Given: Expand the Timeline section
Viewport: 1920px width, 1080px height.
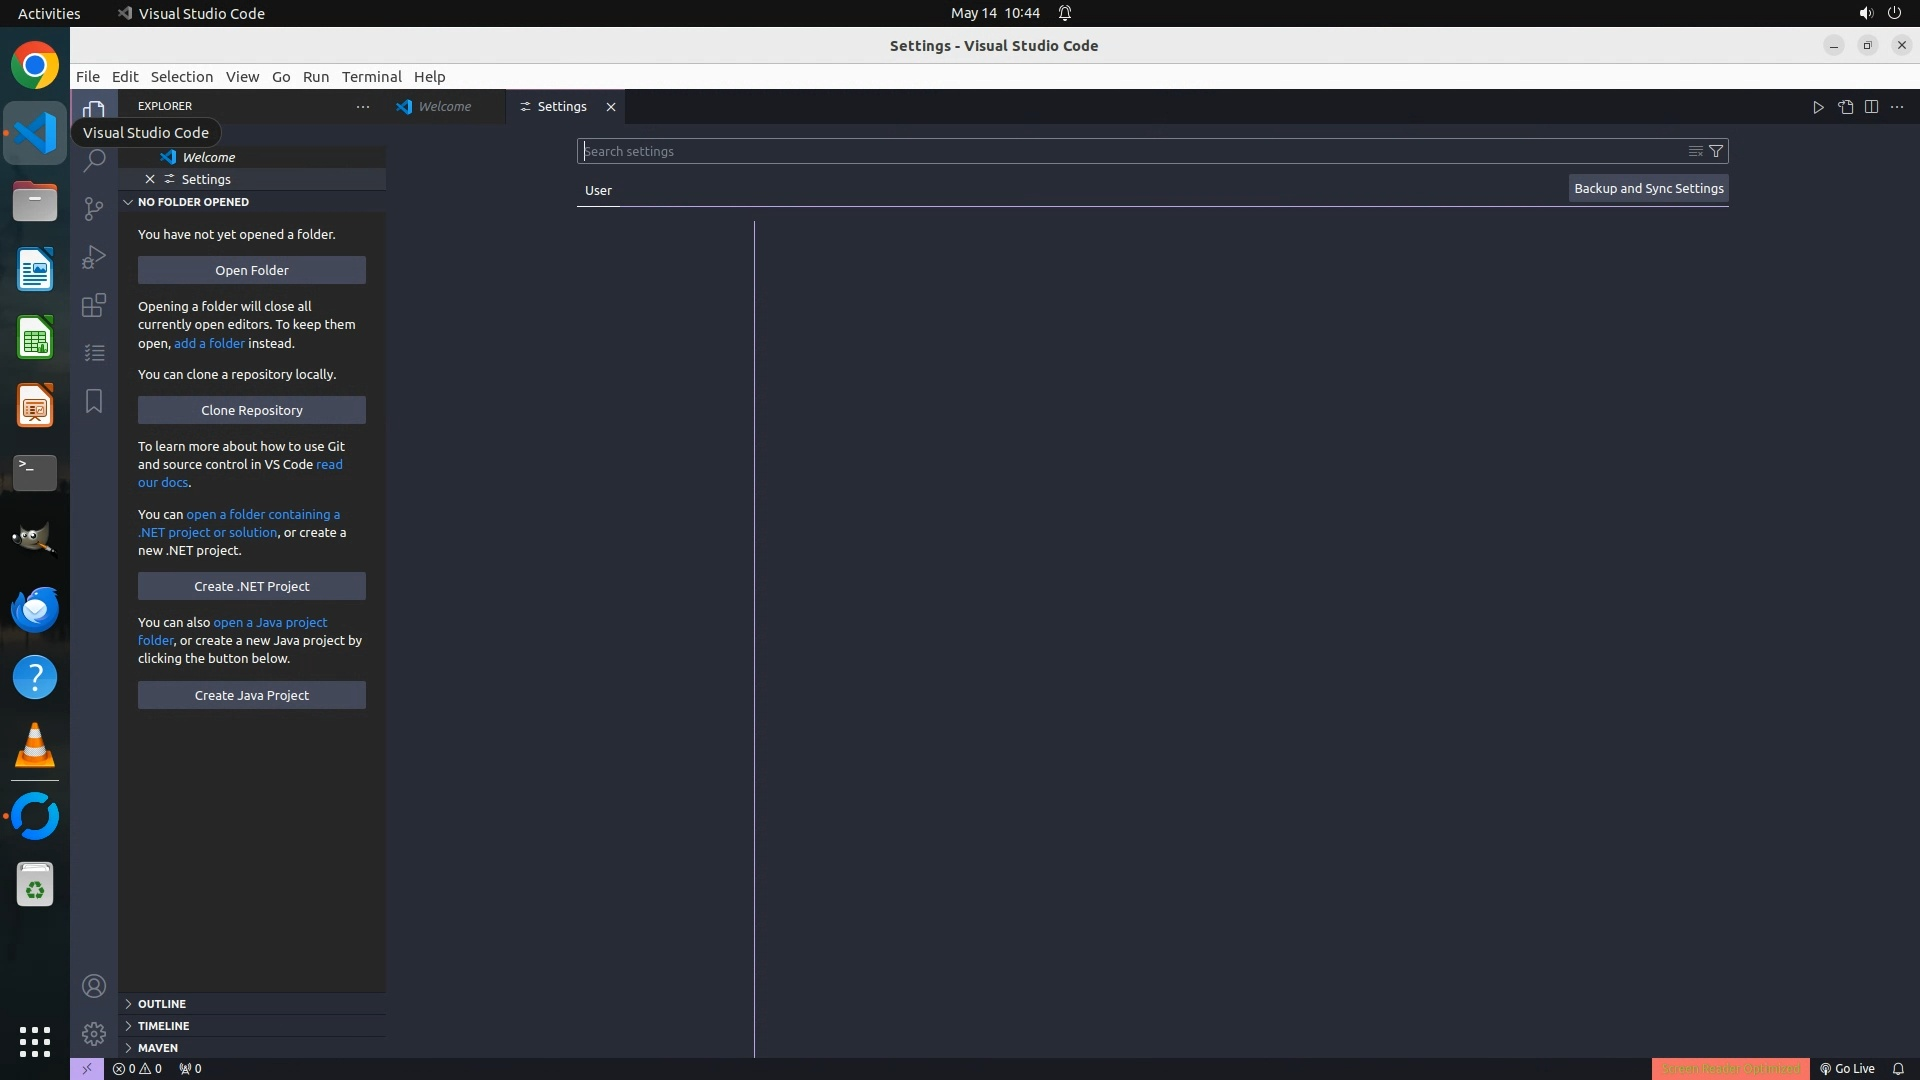Looking at the screenshot, I should tap(163, 1026).
